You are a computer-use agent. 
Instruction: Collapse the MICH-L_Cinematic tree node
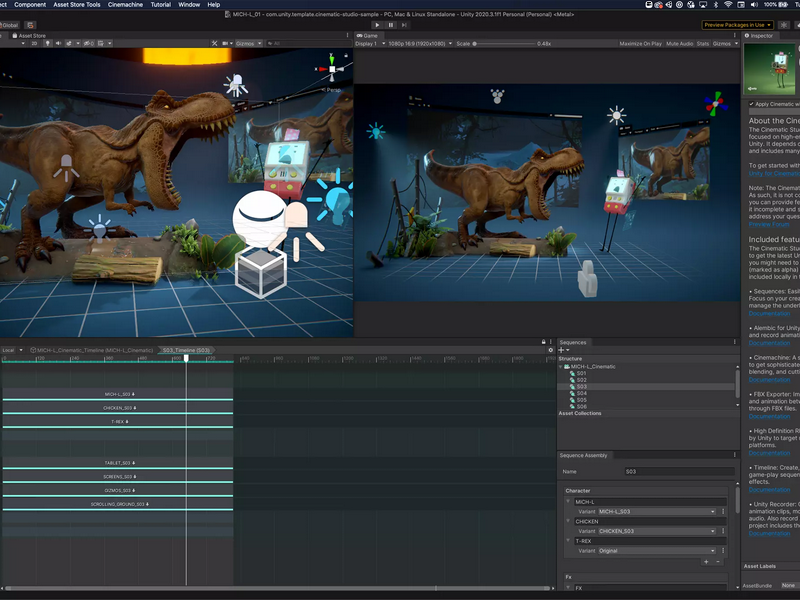(561, 366)
